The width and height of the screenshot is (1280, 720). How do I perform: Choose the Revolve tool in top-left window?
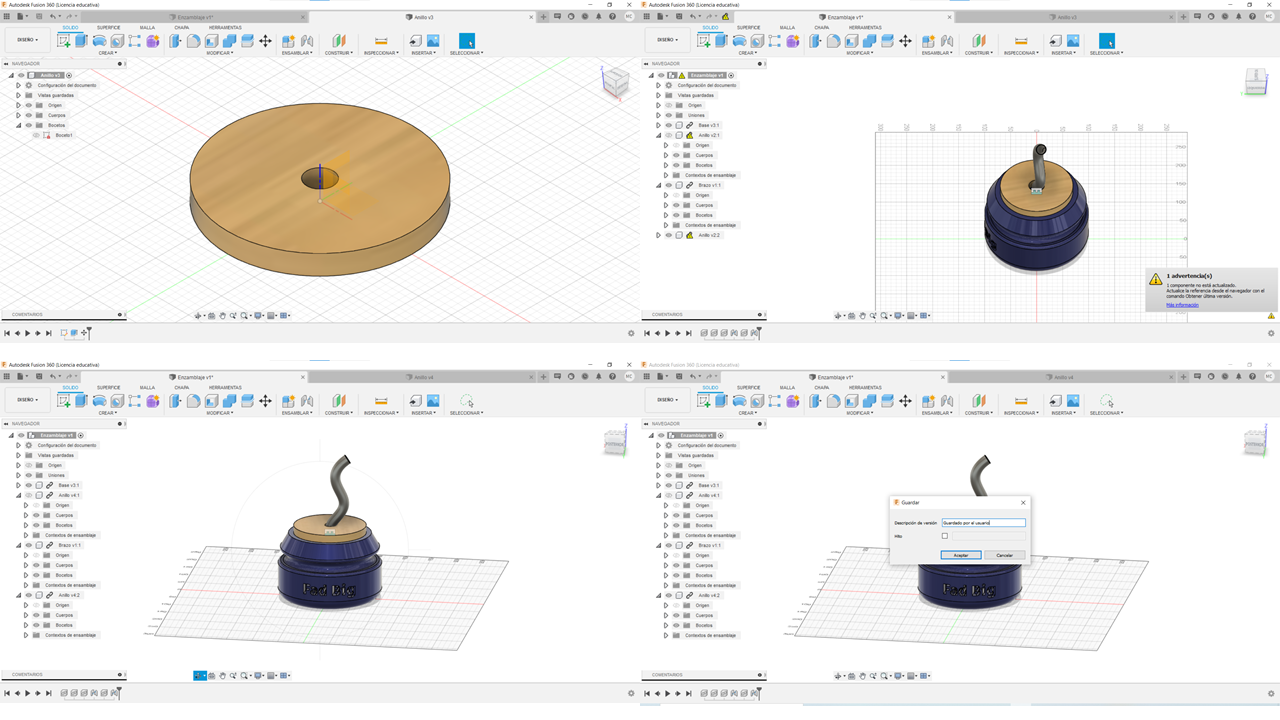99,41
